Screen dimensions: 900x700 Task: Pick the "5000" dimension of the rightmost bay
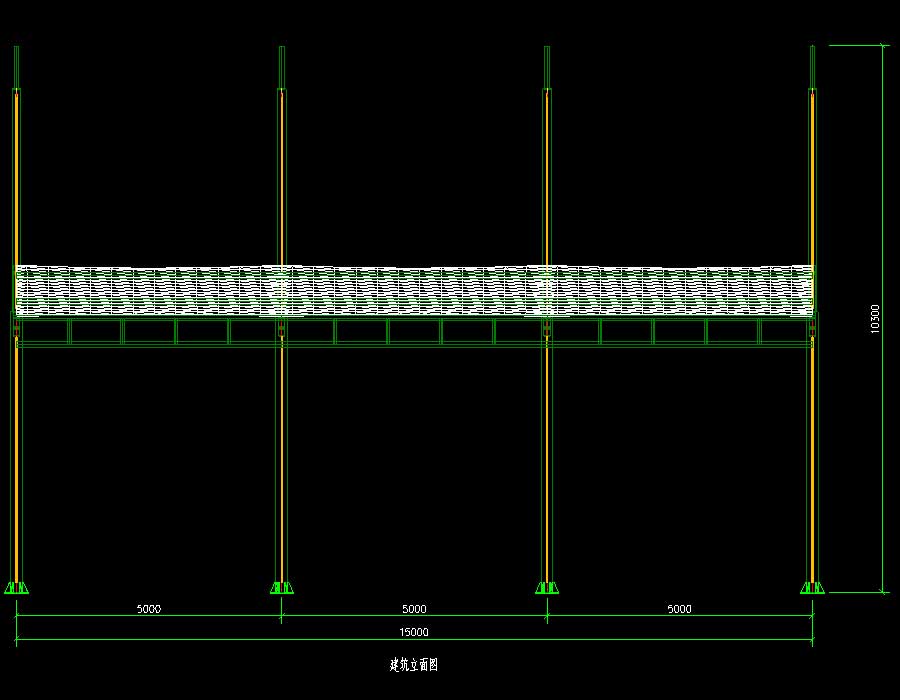[679, 609]
